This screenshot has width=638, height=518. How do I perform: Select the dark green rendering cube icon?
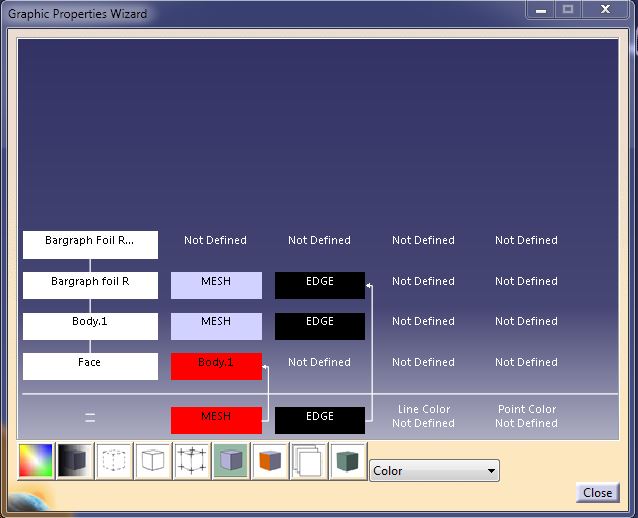click(x=348, y=461)
